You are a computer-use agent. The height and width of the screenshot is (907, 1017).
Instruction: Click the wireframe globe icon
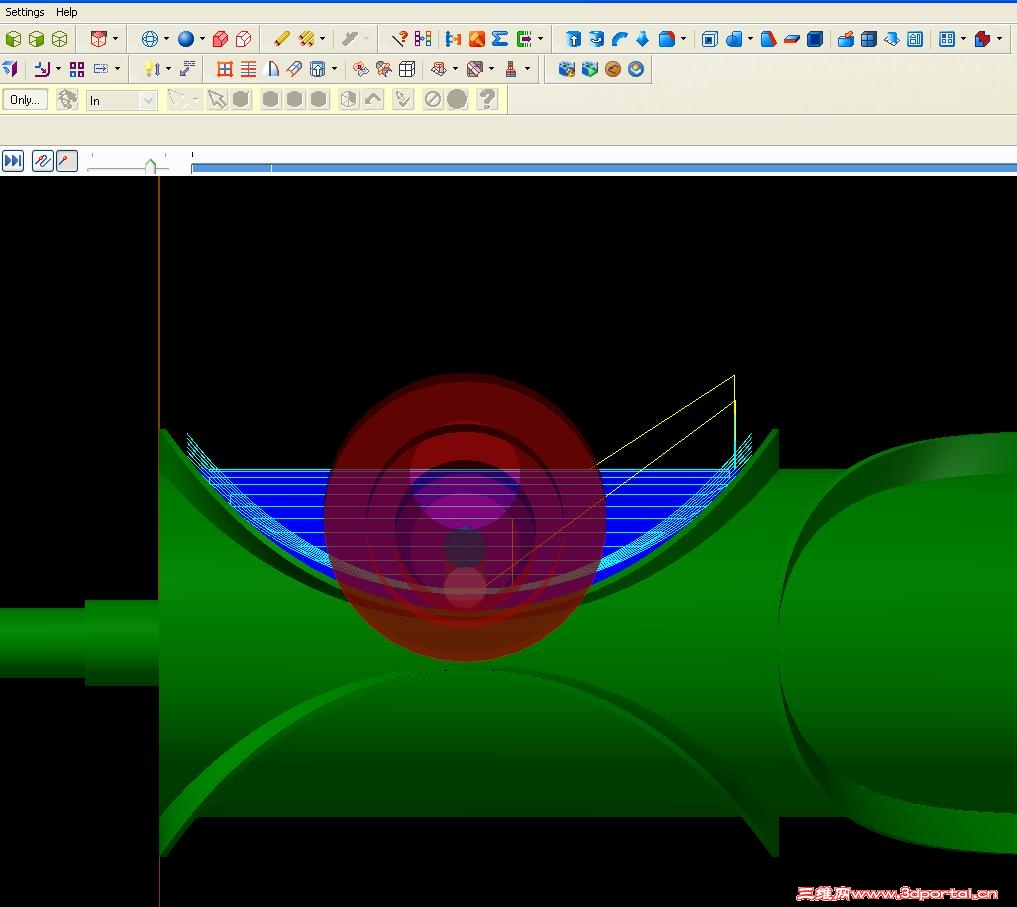point(150,39)
